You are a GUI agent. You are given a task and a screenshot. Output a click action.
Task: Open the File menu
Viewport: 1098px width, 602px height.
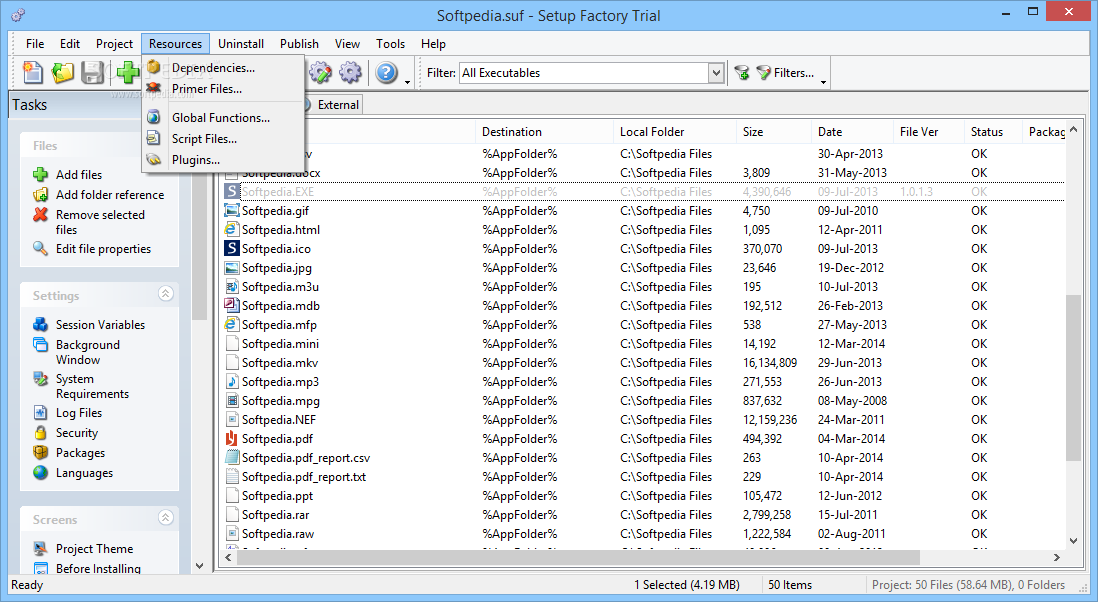pos(35,43)
